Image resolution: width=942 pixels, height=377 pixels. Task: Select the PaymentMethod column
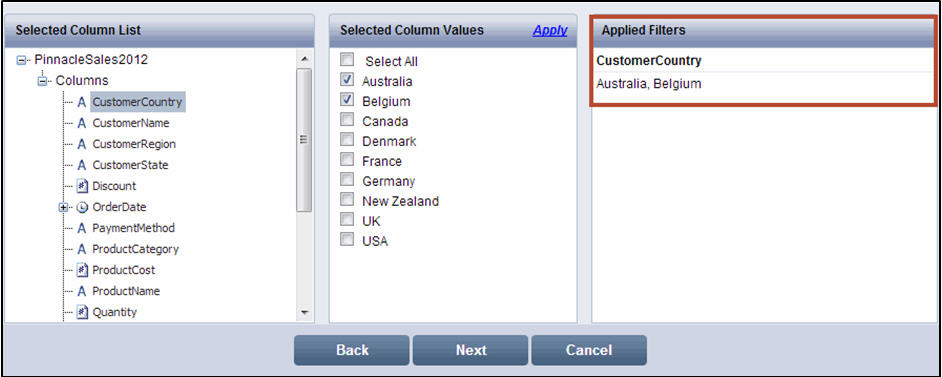coord(133,228)
